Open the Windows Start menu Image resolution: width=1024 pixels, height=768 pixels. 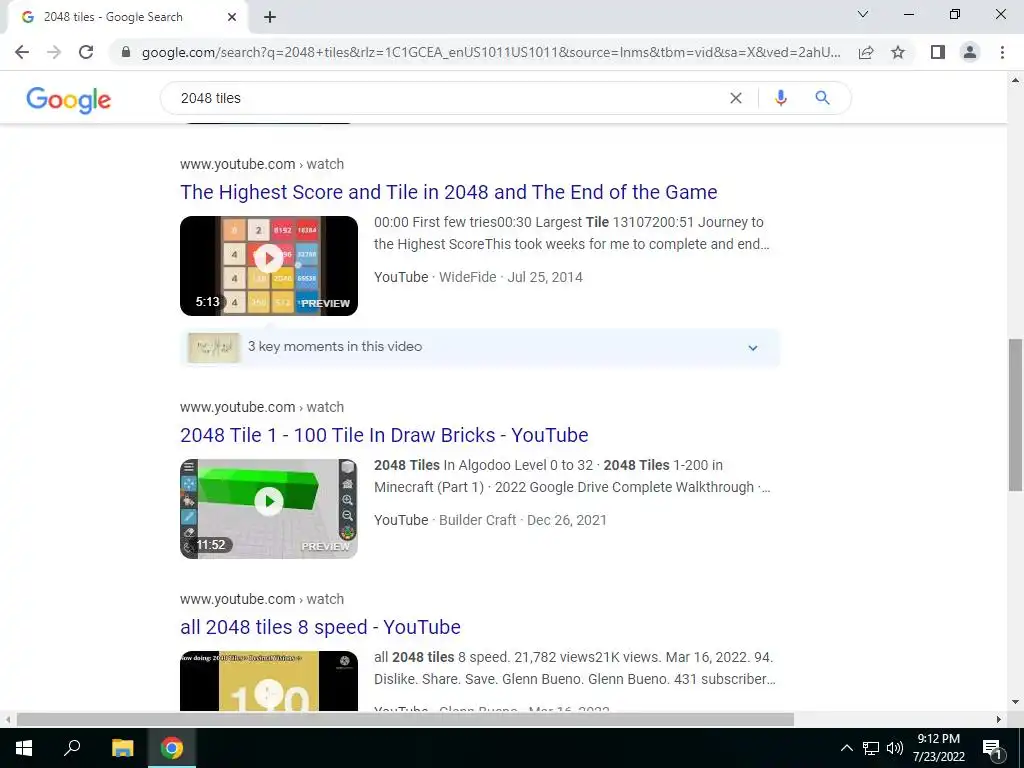point(24,748)
